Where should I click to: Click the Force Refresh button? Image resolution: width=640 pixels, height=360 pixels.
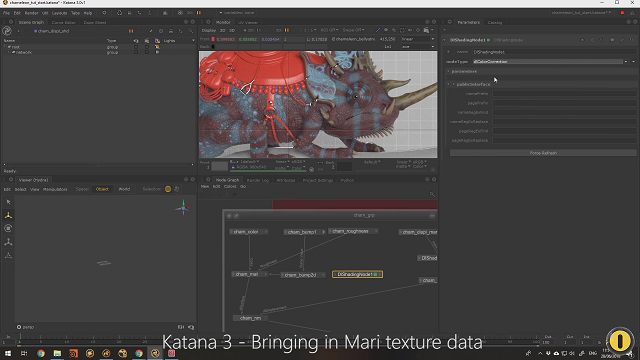(543, 153)
